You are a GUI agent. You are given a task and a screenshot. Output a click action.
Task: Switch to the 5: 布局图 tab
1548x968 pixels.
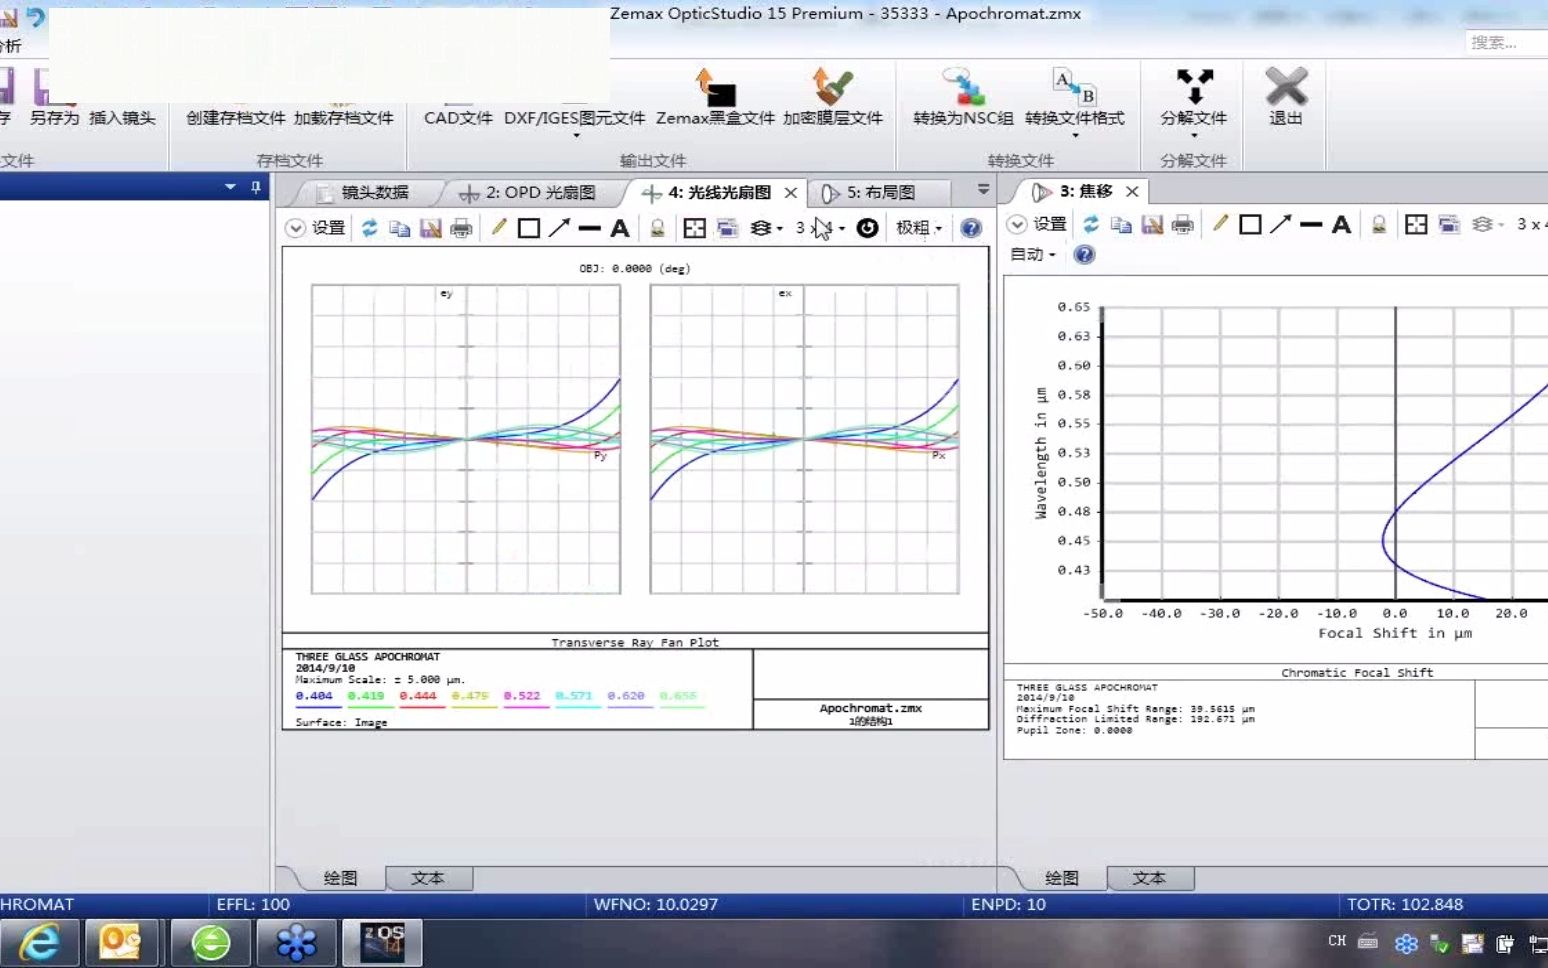point(878,192)
